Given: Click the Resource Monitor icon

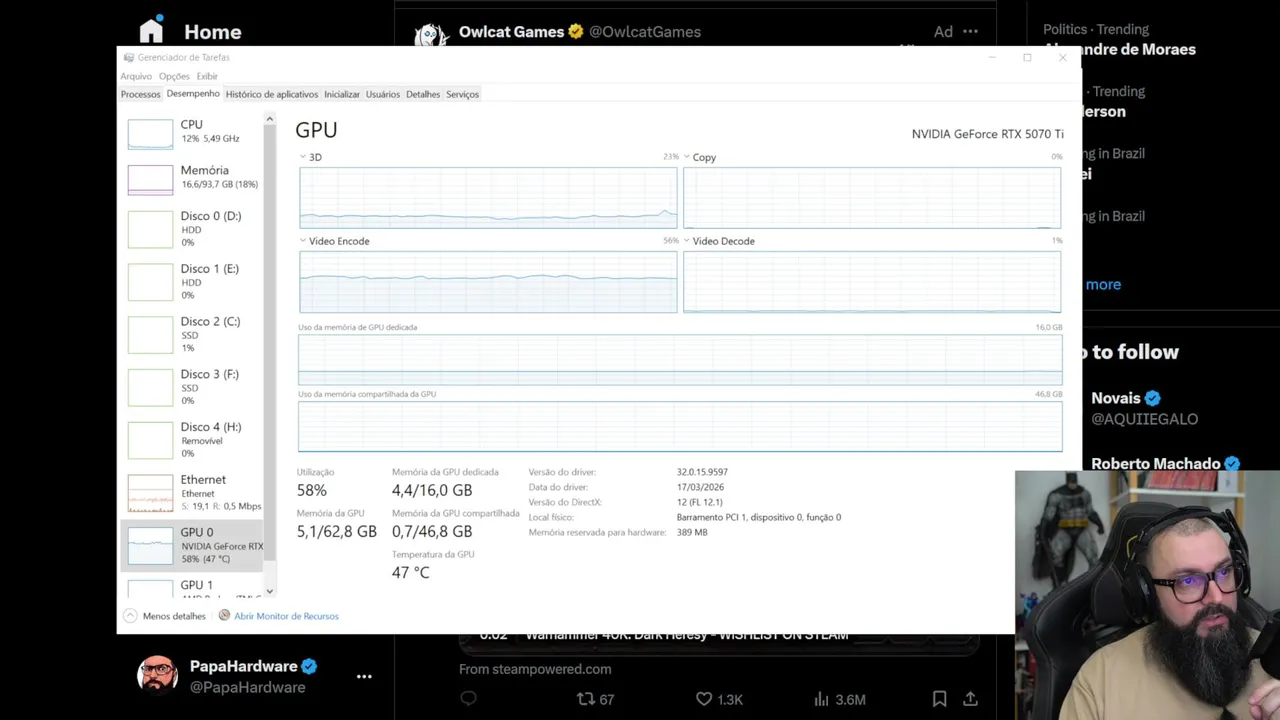Looking at the screenshot, I should click(x=224, y=616).
